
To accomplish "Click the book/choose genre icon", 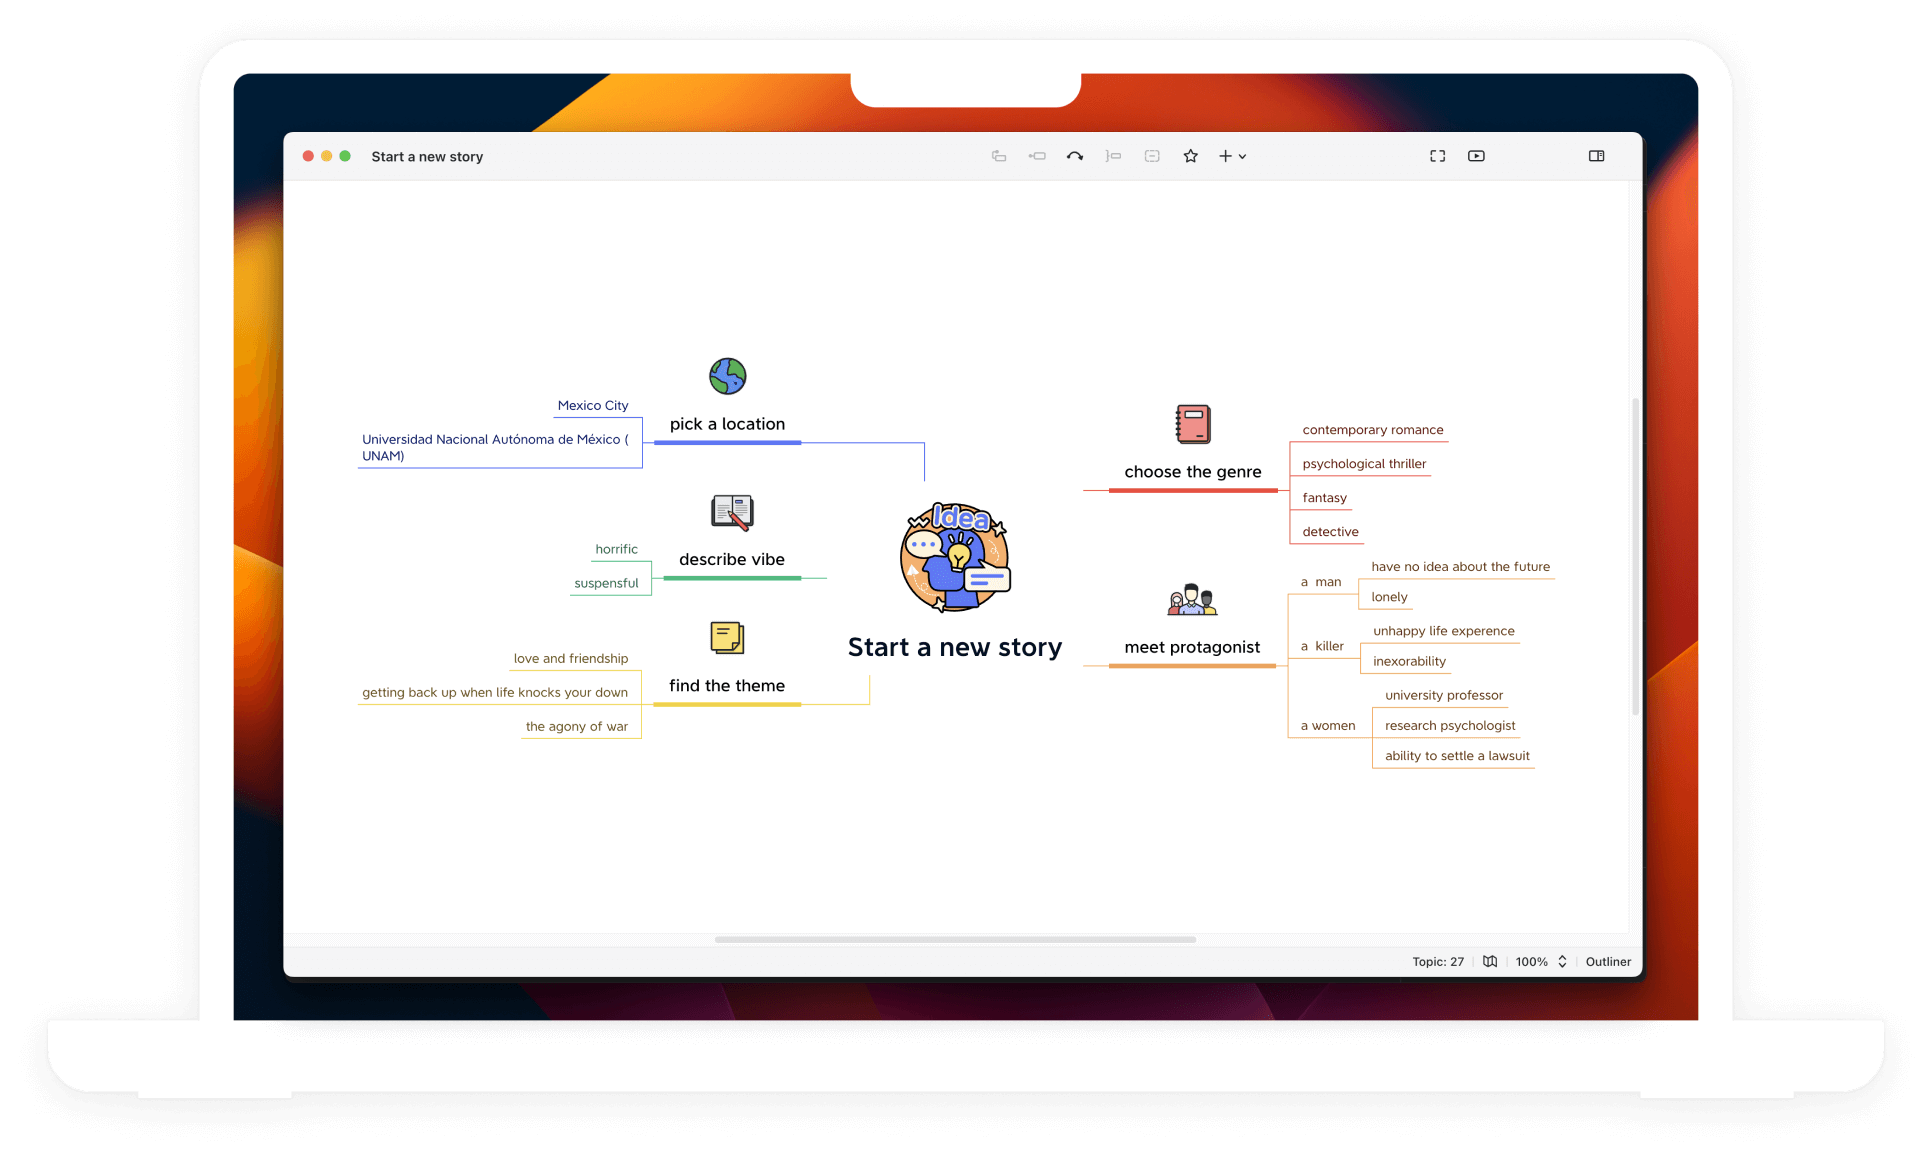I will [x=1191, y=422].
